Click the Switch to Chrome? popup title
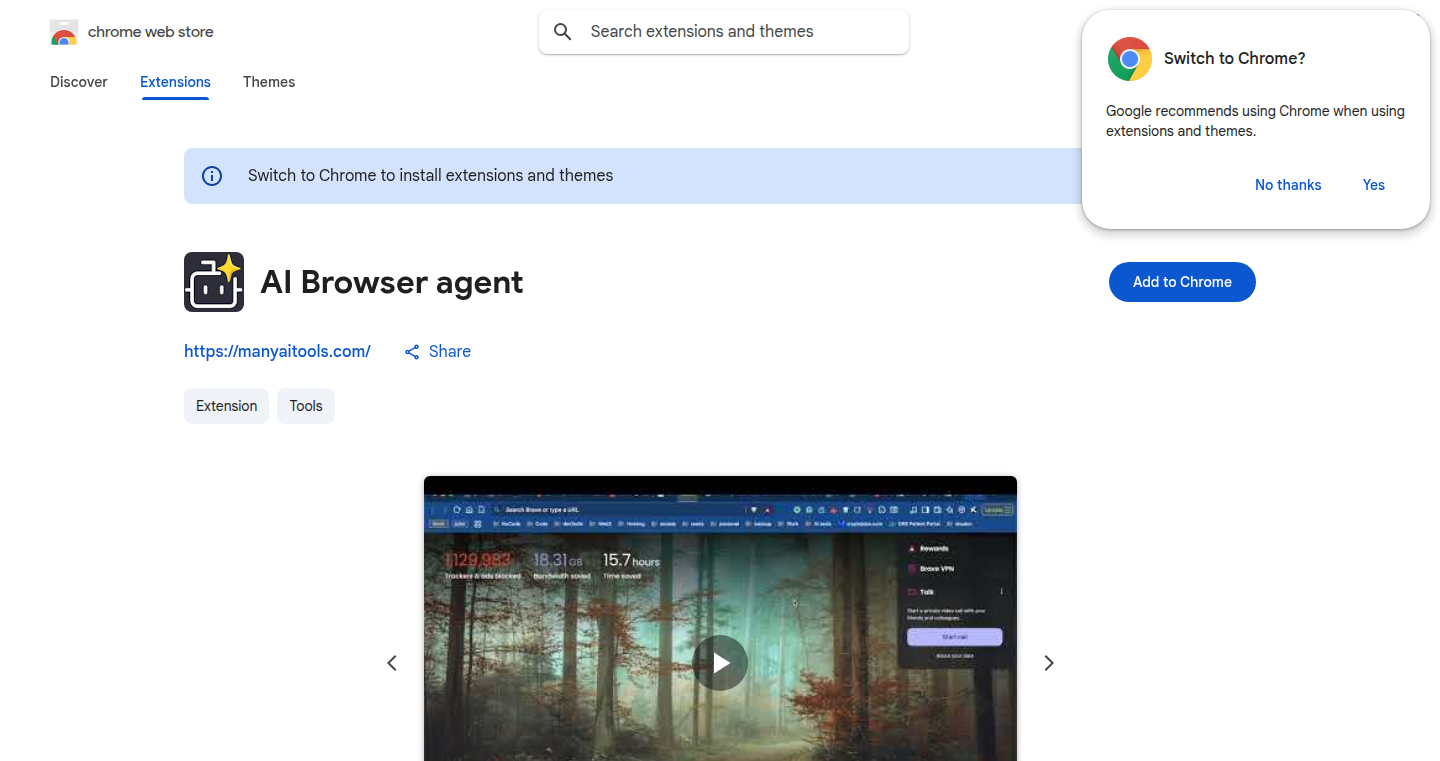Screen dimensions: 1440x761 (1235, 59)
